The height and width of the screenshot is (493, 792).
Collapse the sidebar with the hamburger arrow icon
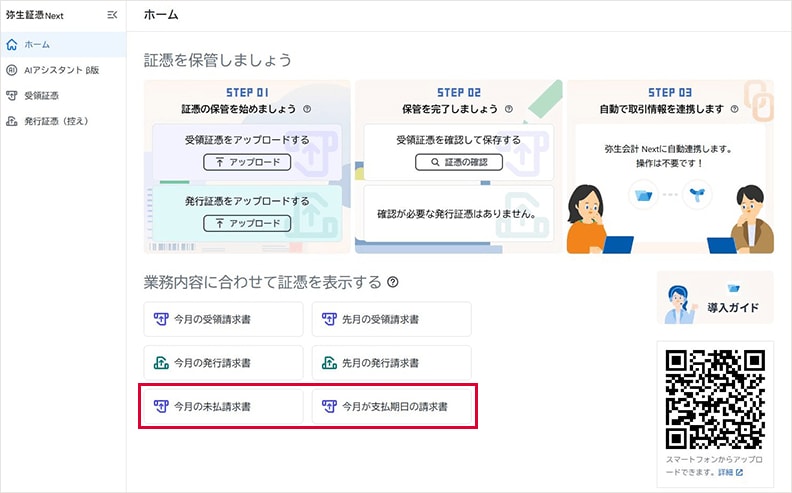click(x=112, y=15)
